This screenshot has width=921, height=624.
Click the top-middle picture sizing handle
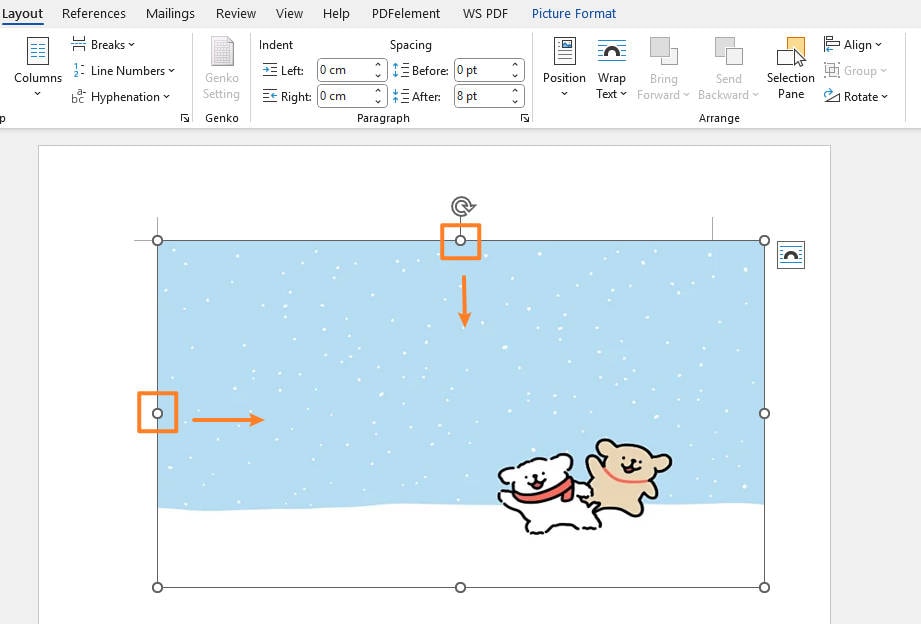[x=460, y=240]
